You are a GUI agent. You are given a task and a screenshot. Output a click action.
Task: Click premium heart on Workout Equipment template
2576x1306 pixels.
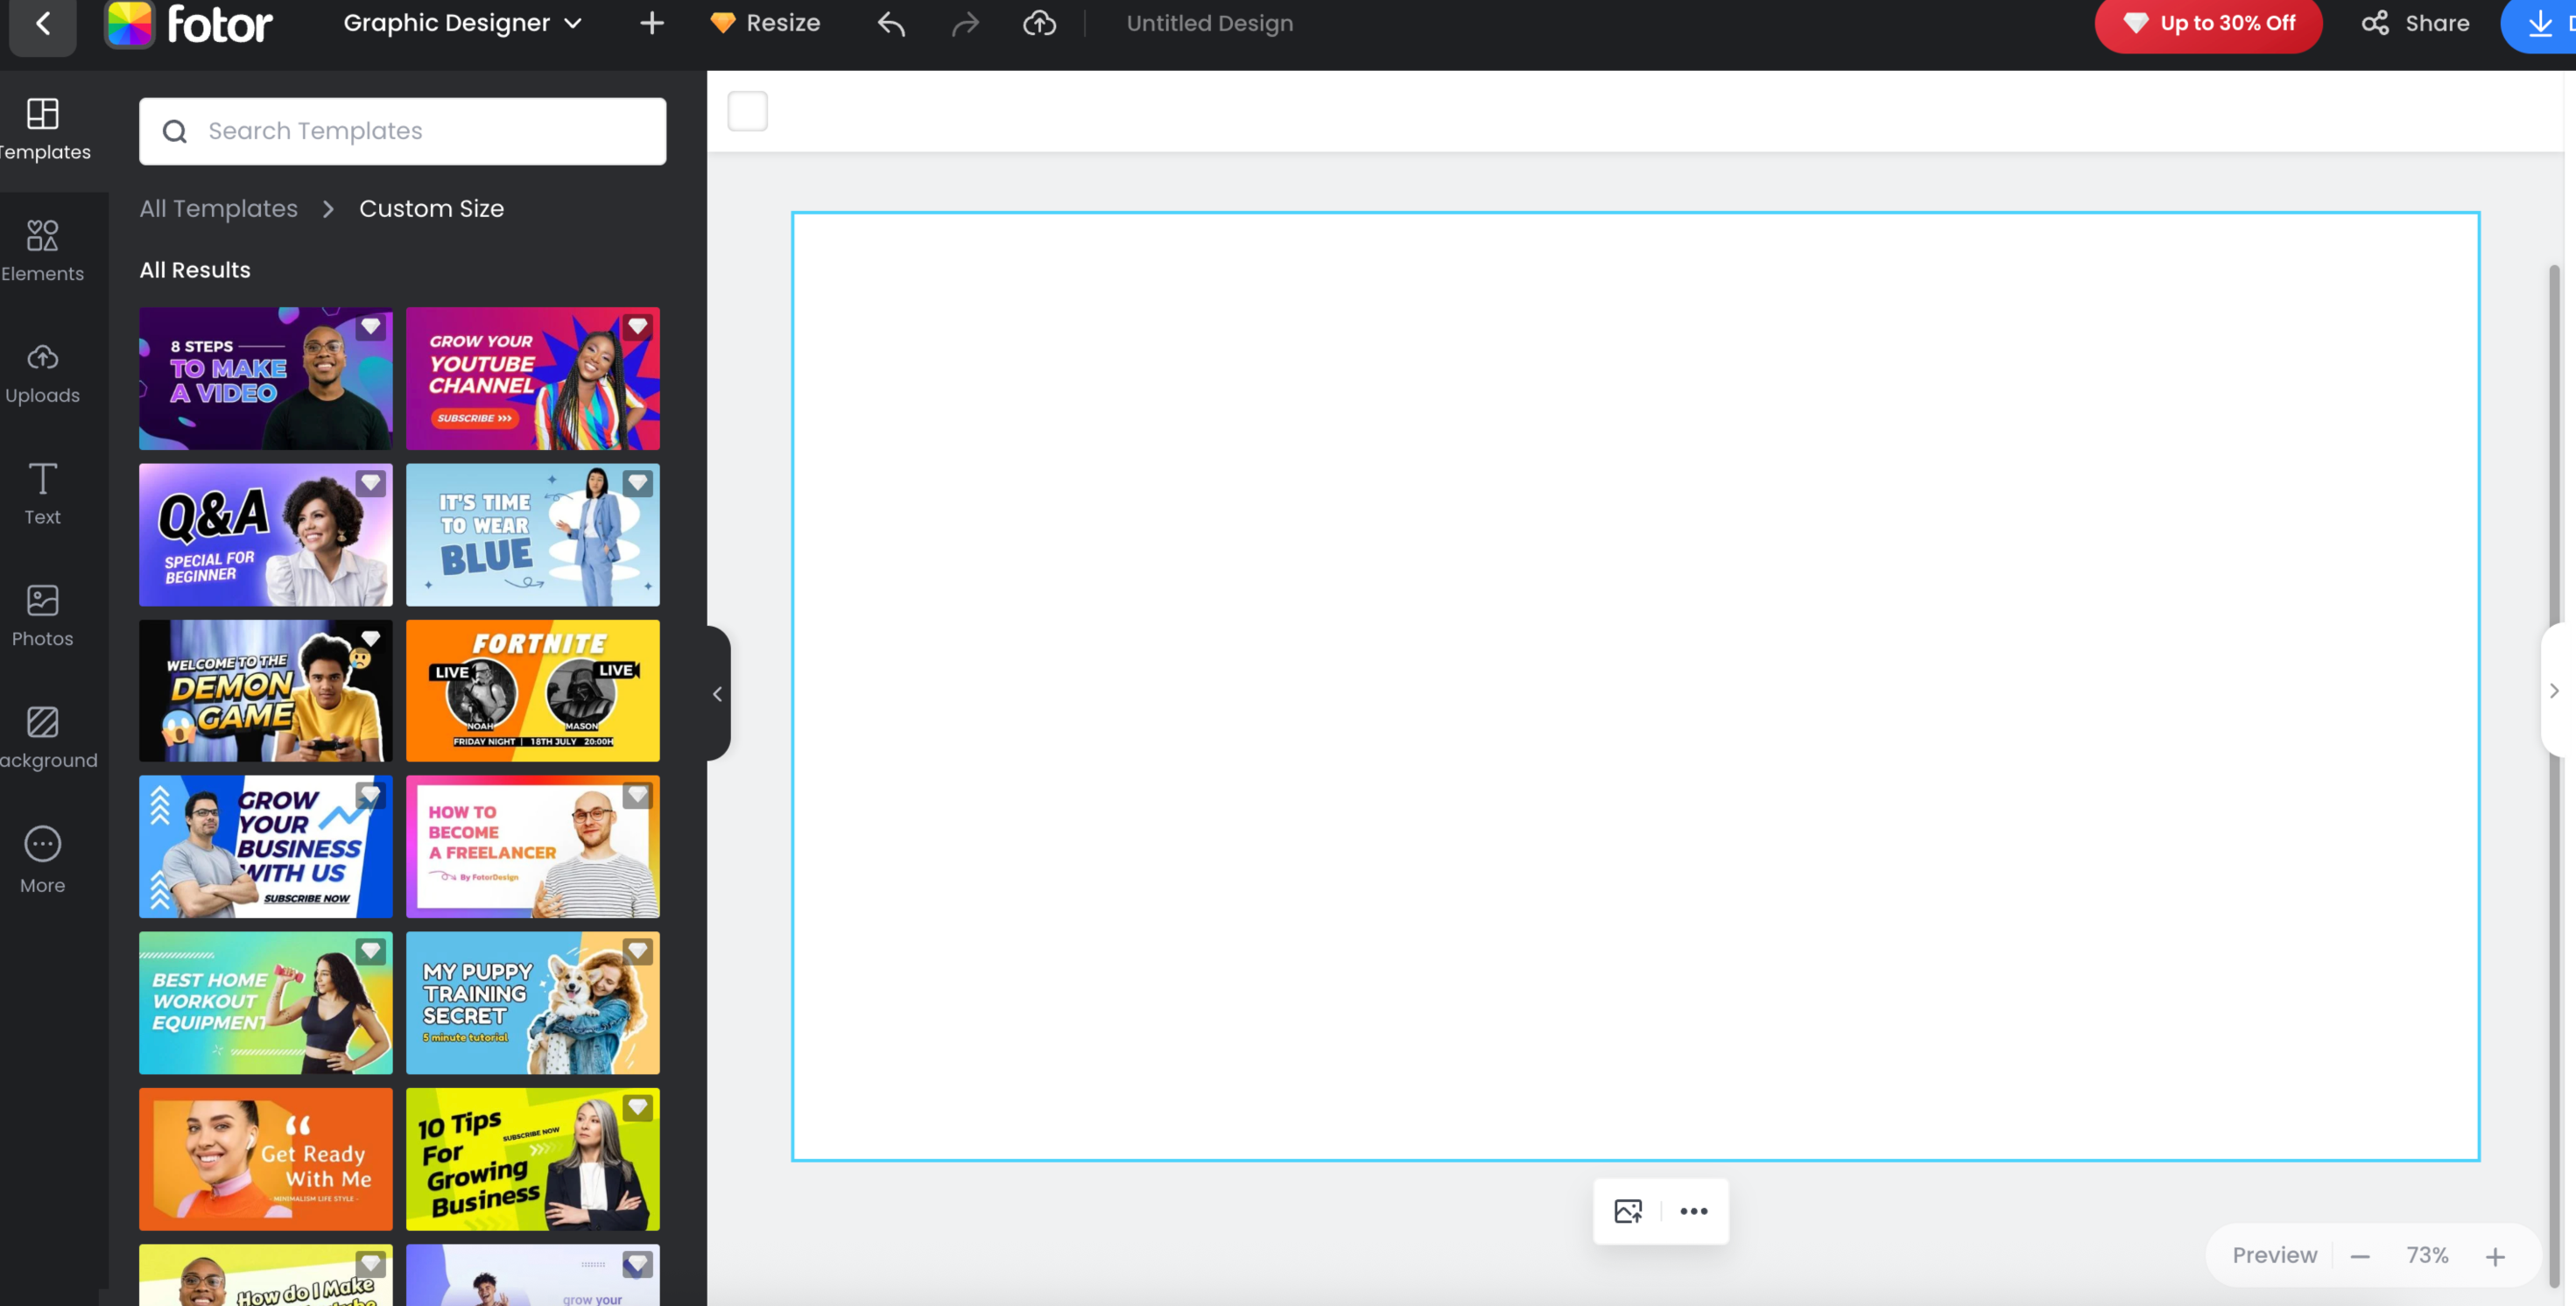click(371, 951)
